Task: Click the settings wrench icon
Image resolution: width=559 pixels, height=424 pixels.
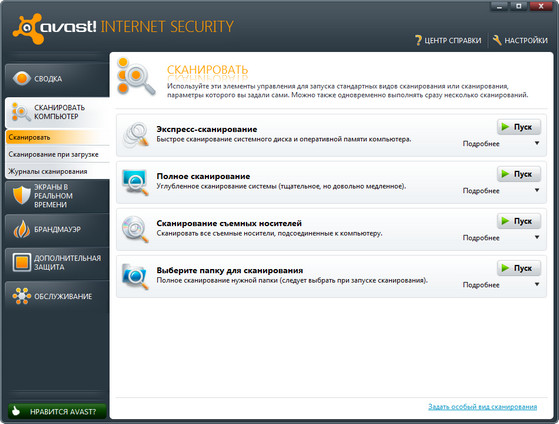Action: (497, 40)
